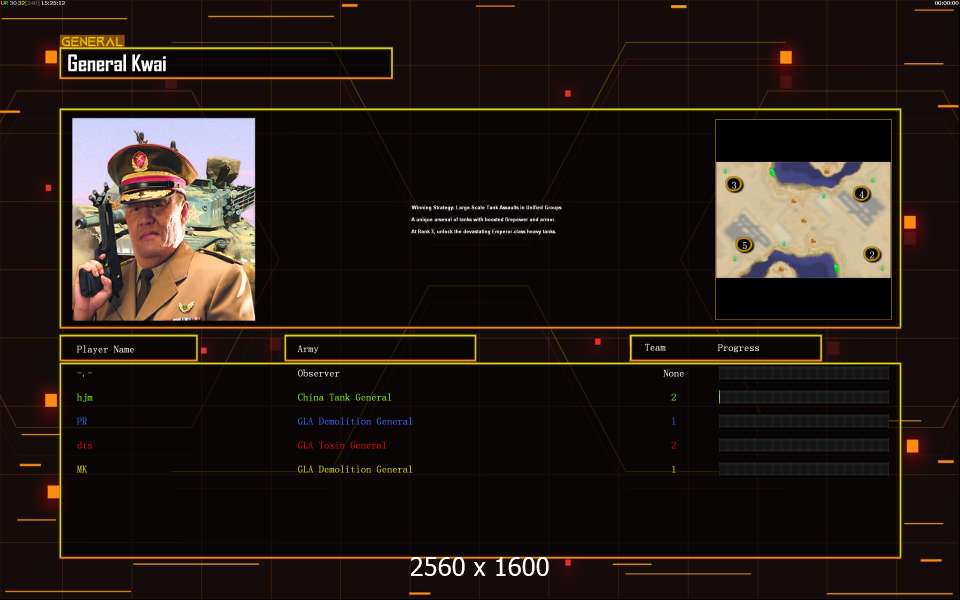Click the Observer's loading progress bar
The width and height of the screenshot is (960, 600).
click(803, 373)
